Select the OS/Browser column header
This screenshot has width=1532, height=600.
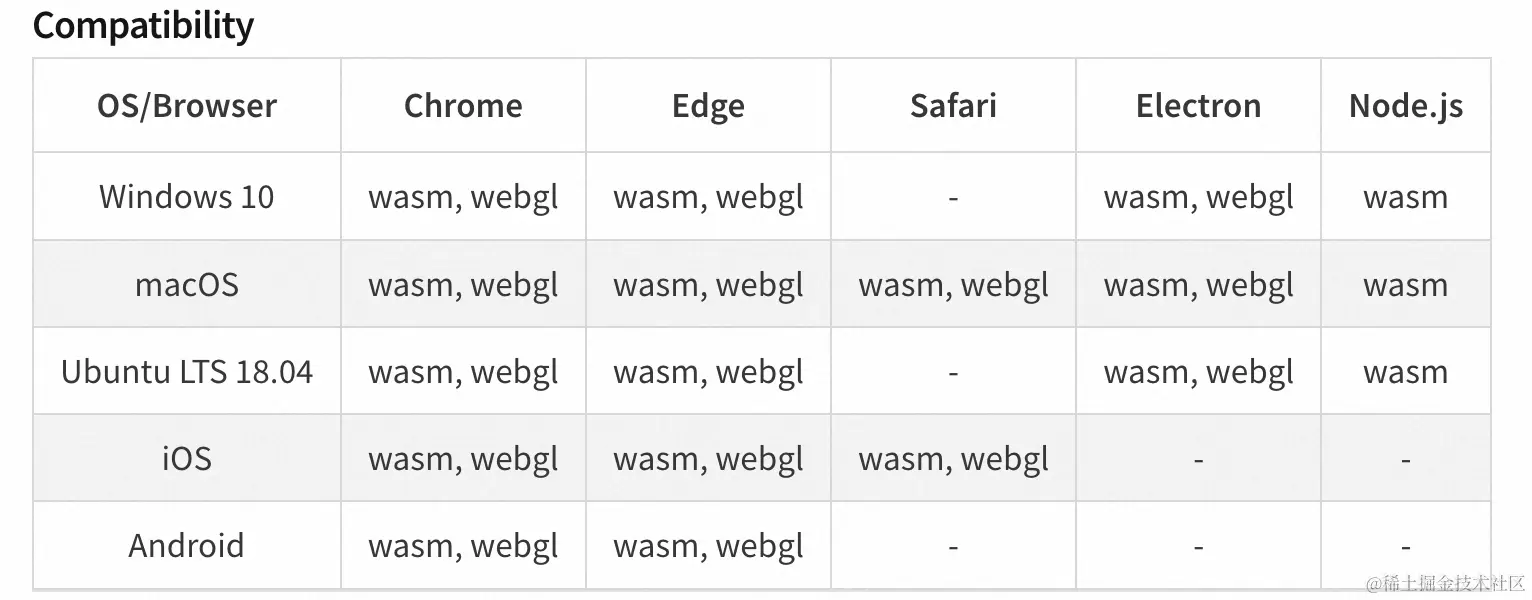click(187, 106)
